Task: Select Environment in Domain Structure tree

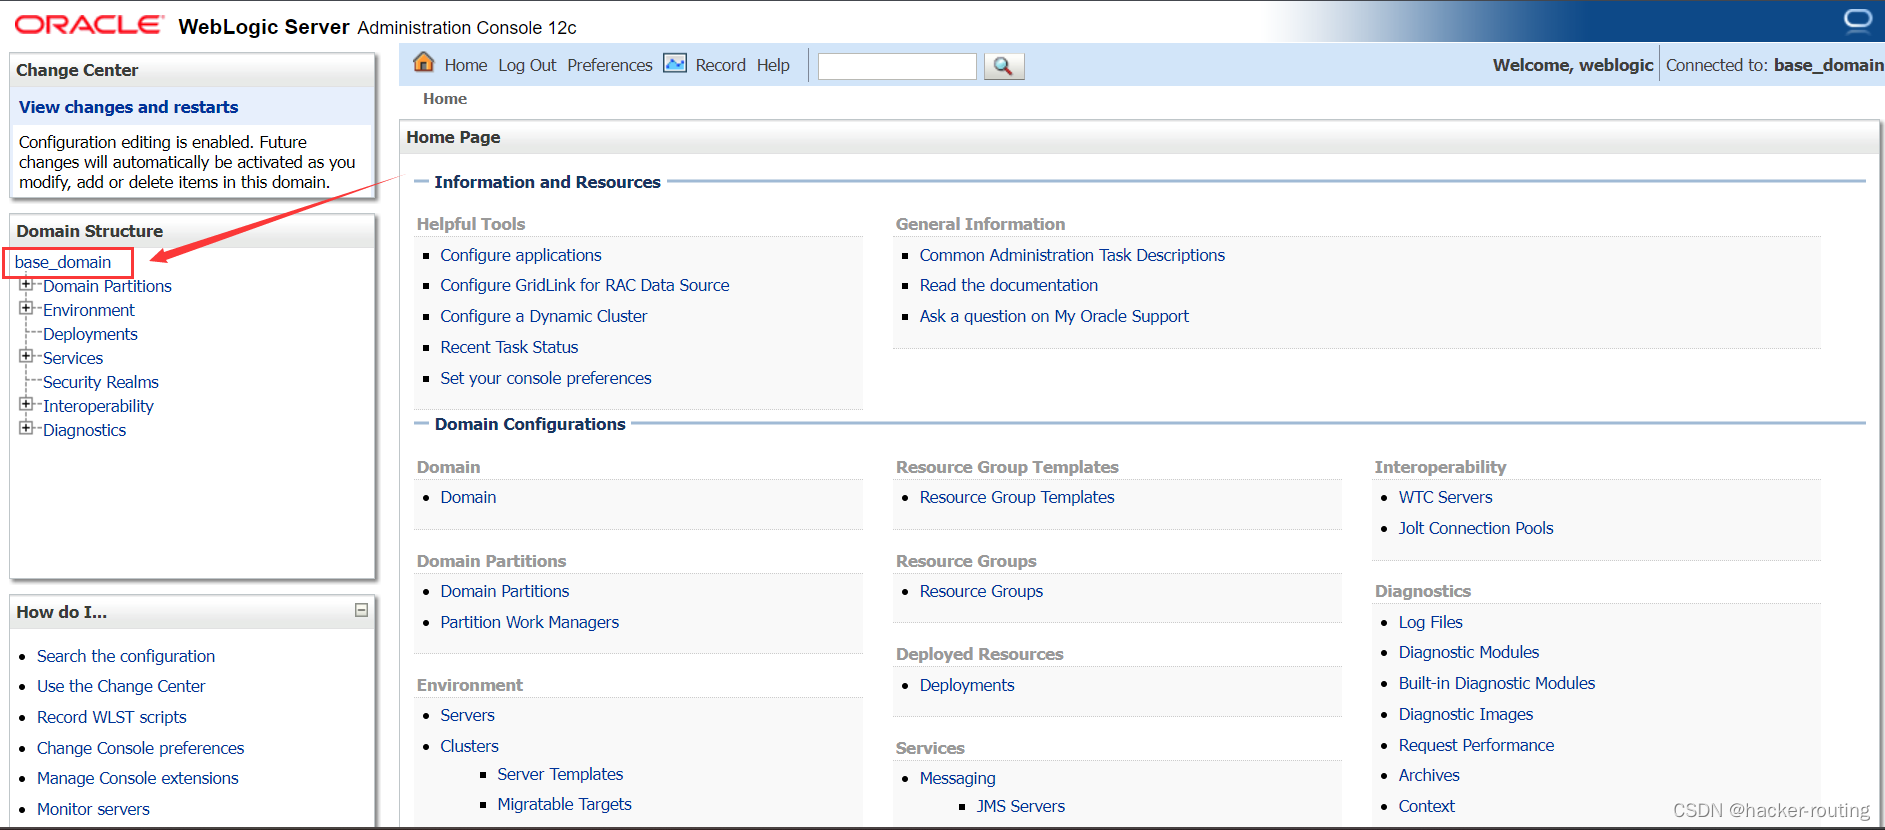Action: coord(89,310)
